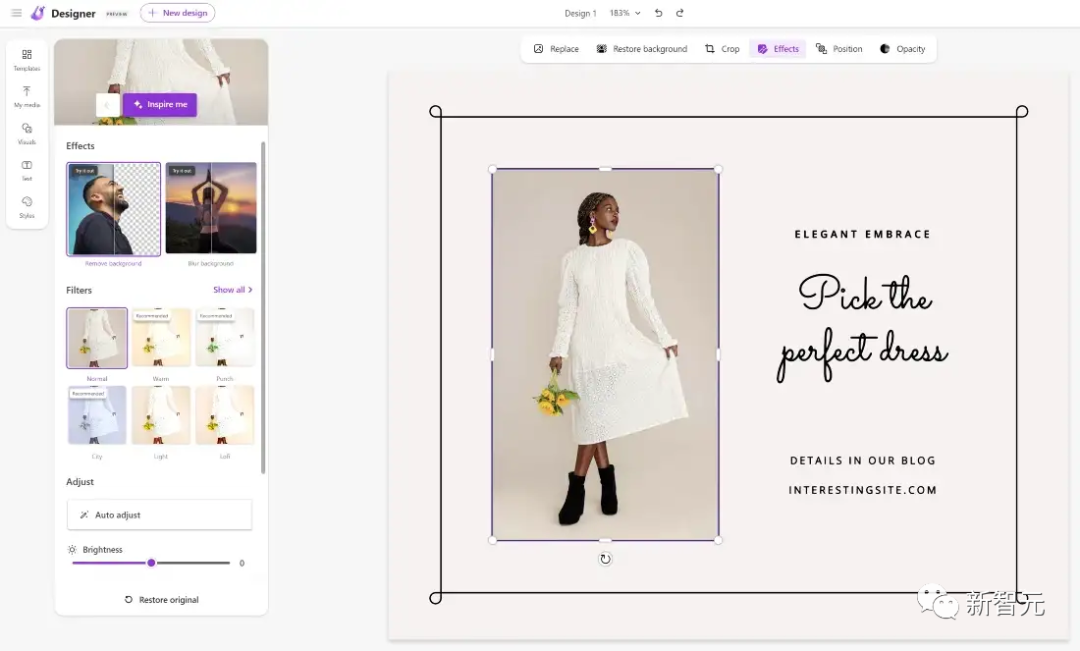Click the Inspire me button
The height and width of the screenshot is (651, 1080).
[160, 104]
